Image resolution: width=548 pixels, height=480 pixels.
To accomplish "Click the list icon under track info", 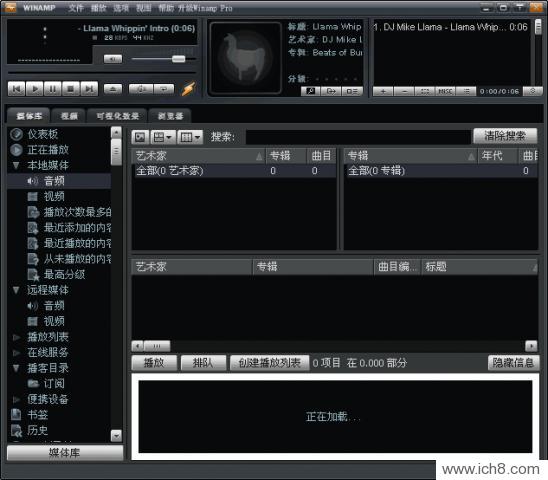I will coord(352,91).
